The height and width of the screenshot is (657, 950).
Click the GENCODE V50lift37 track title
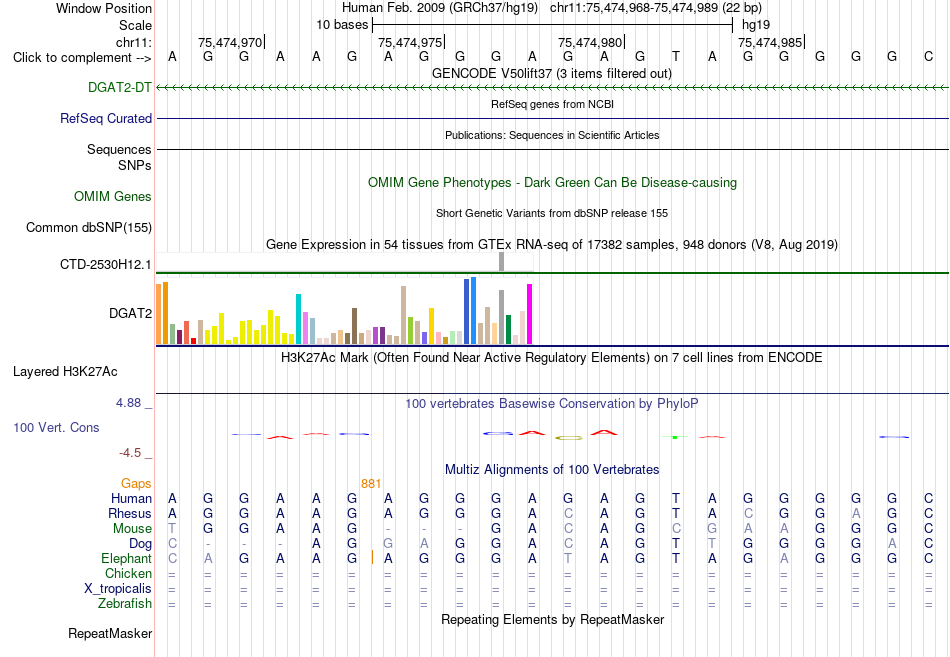coord(552,73)
